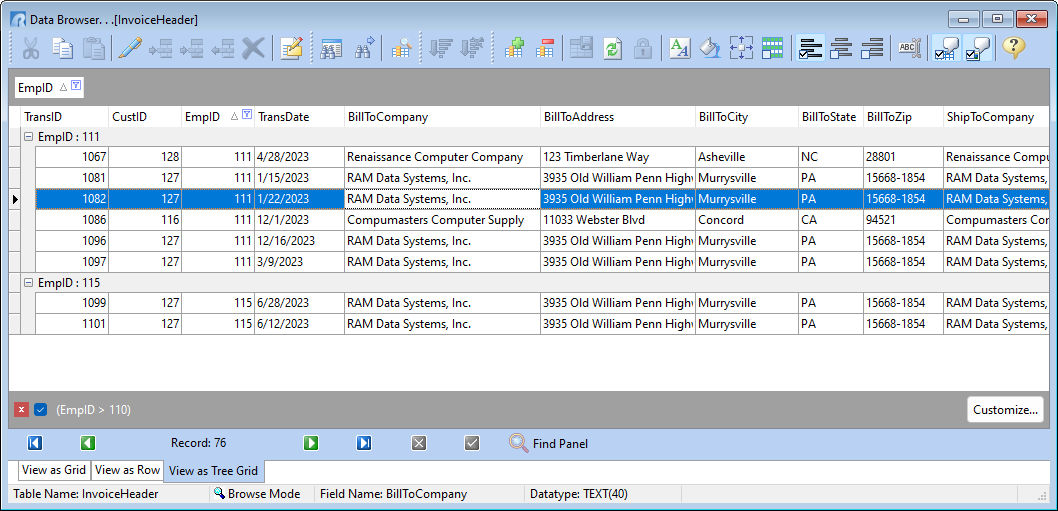Collapse the EmpID : 111 group

click(x=28, y=136)
